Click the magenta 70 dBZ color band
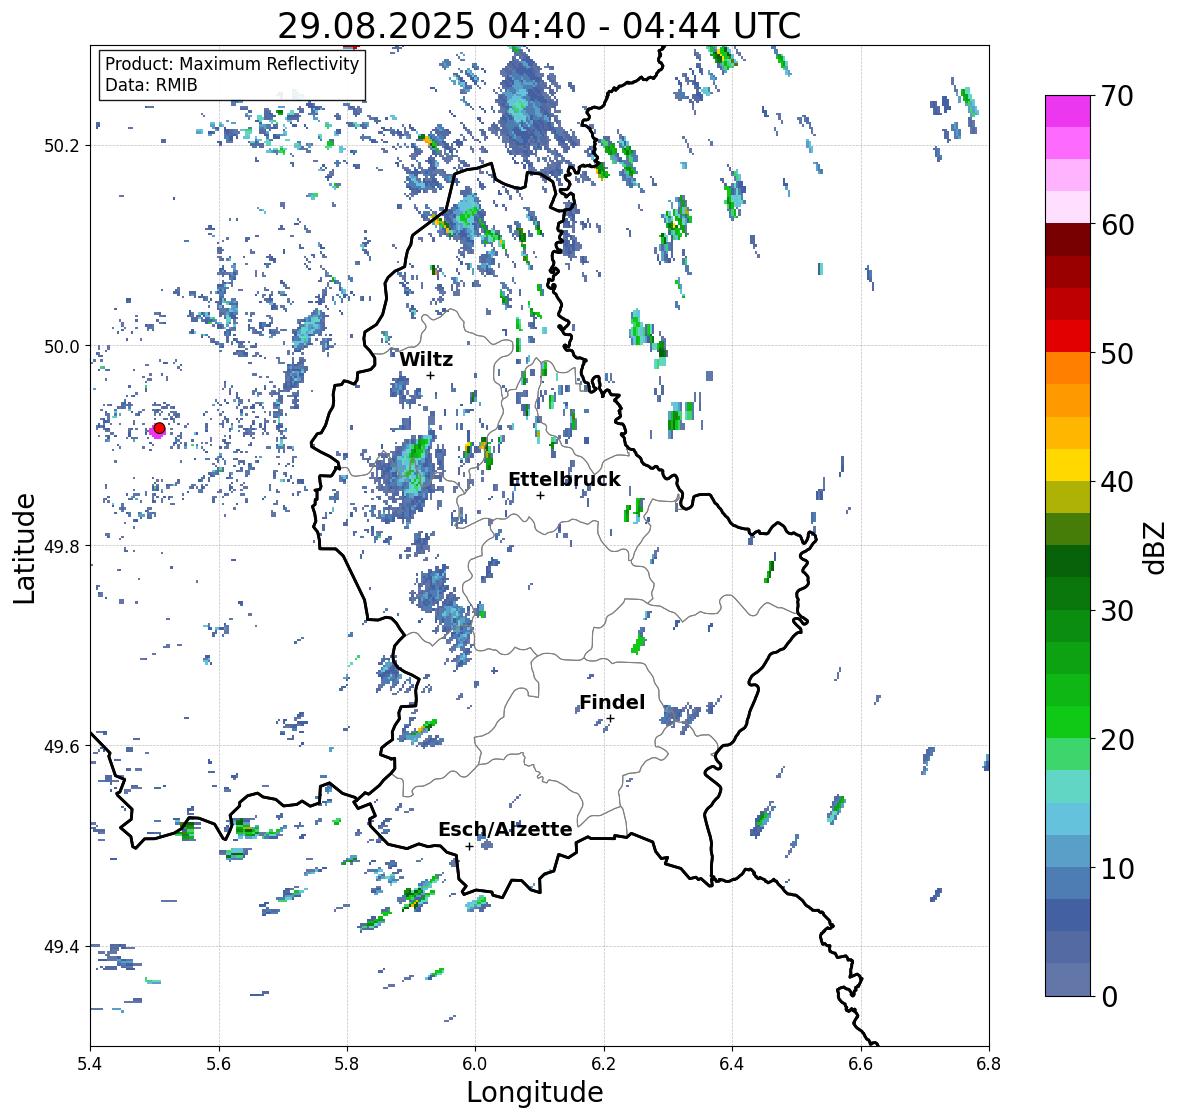The height and width of the screenshot is (1117, 1179). pos(1067,111)
